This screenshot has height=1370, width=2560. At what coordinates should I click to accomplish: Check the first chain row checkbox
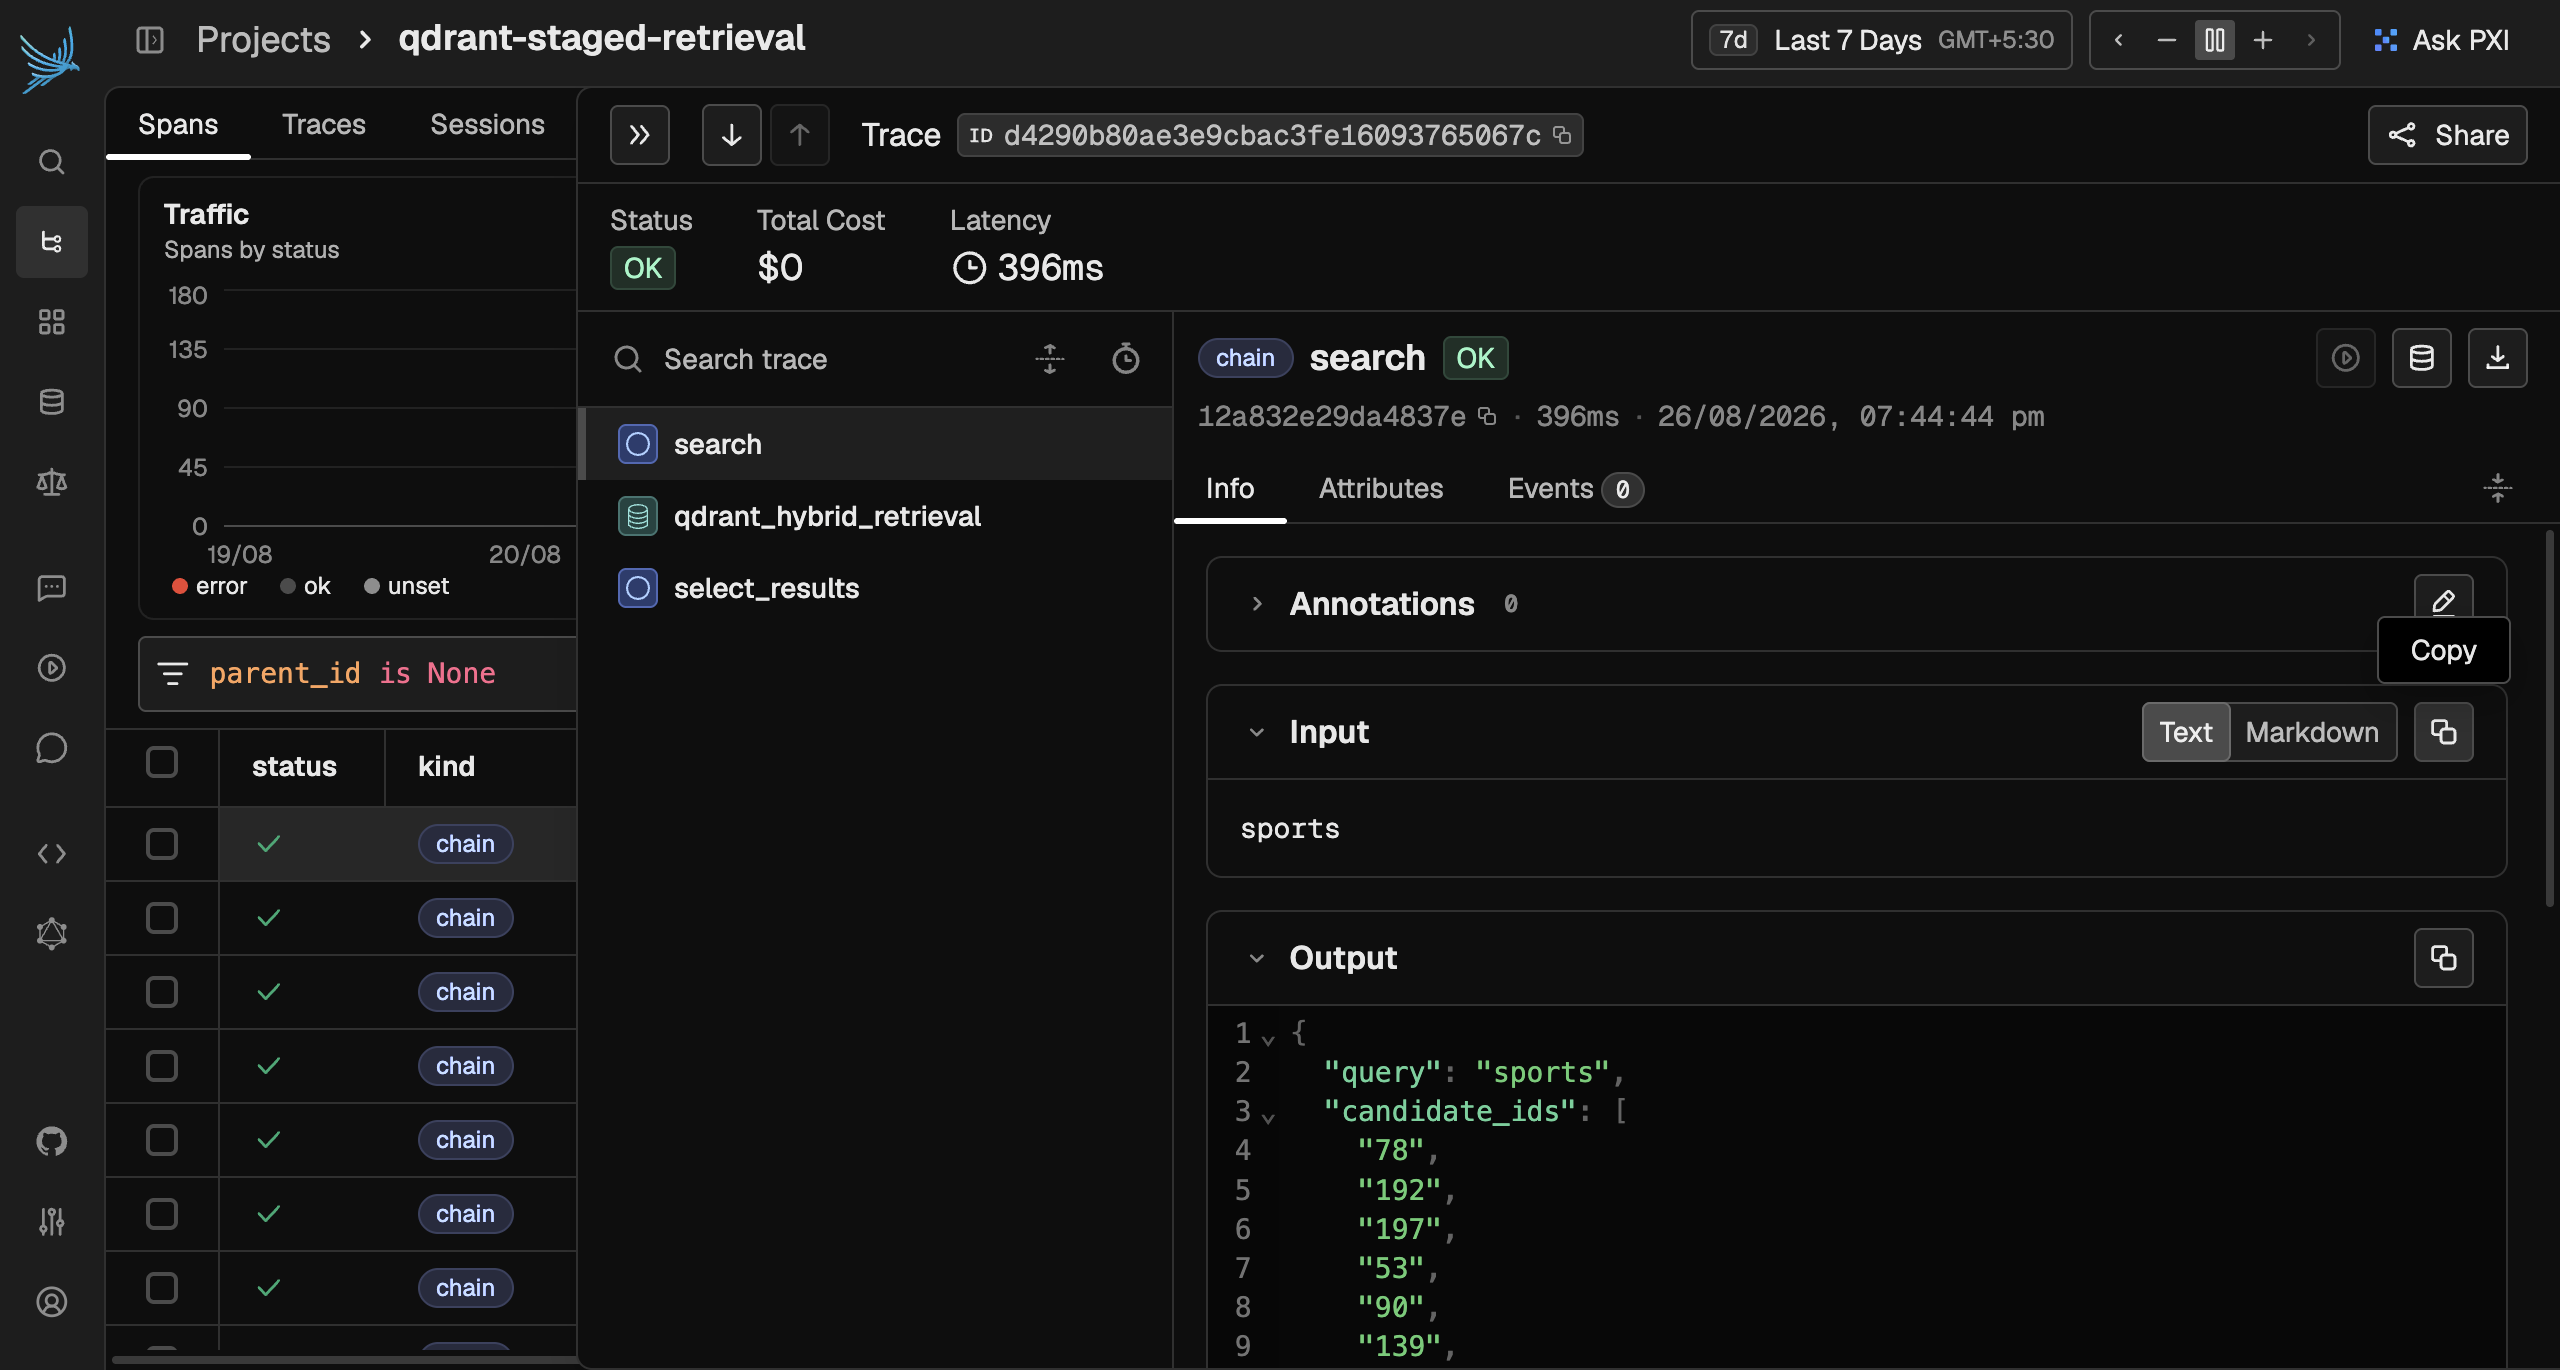(x=162, y=844)
